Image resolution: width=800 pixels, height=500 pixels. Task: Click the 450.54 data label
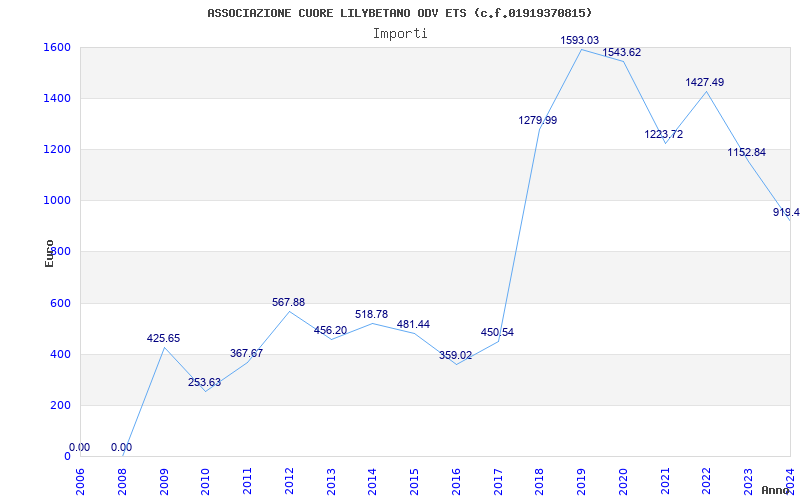click(x=497, y=333)
